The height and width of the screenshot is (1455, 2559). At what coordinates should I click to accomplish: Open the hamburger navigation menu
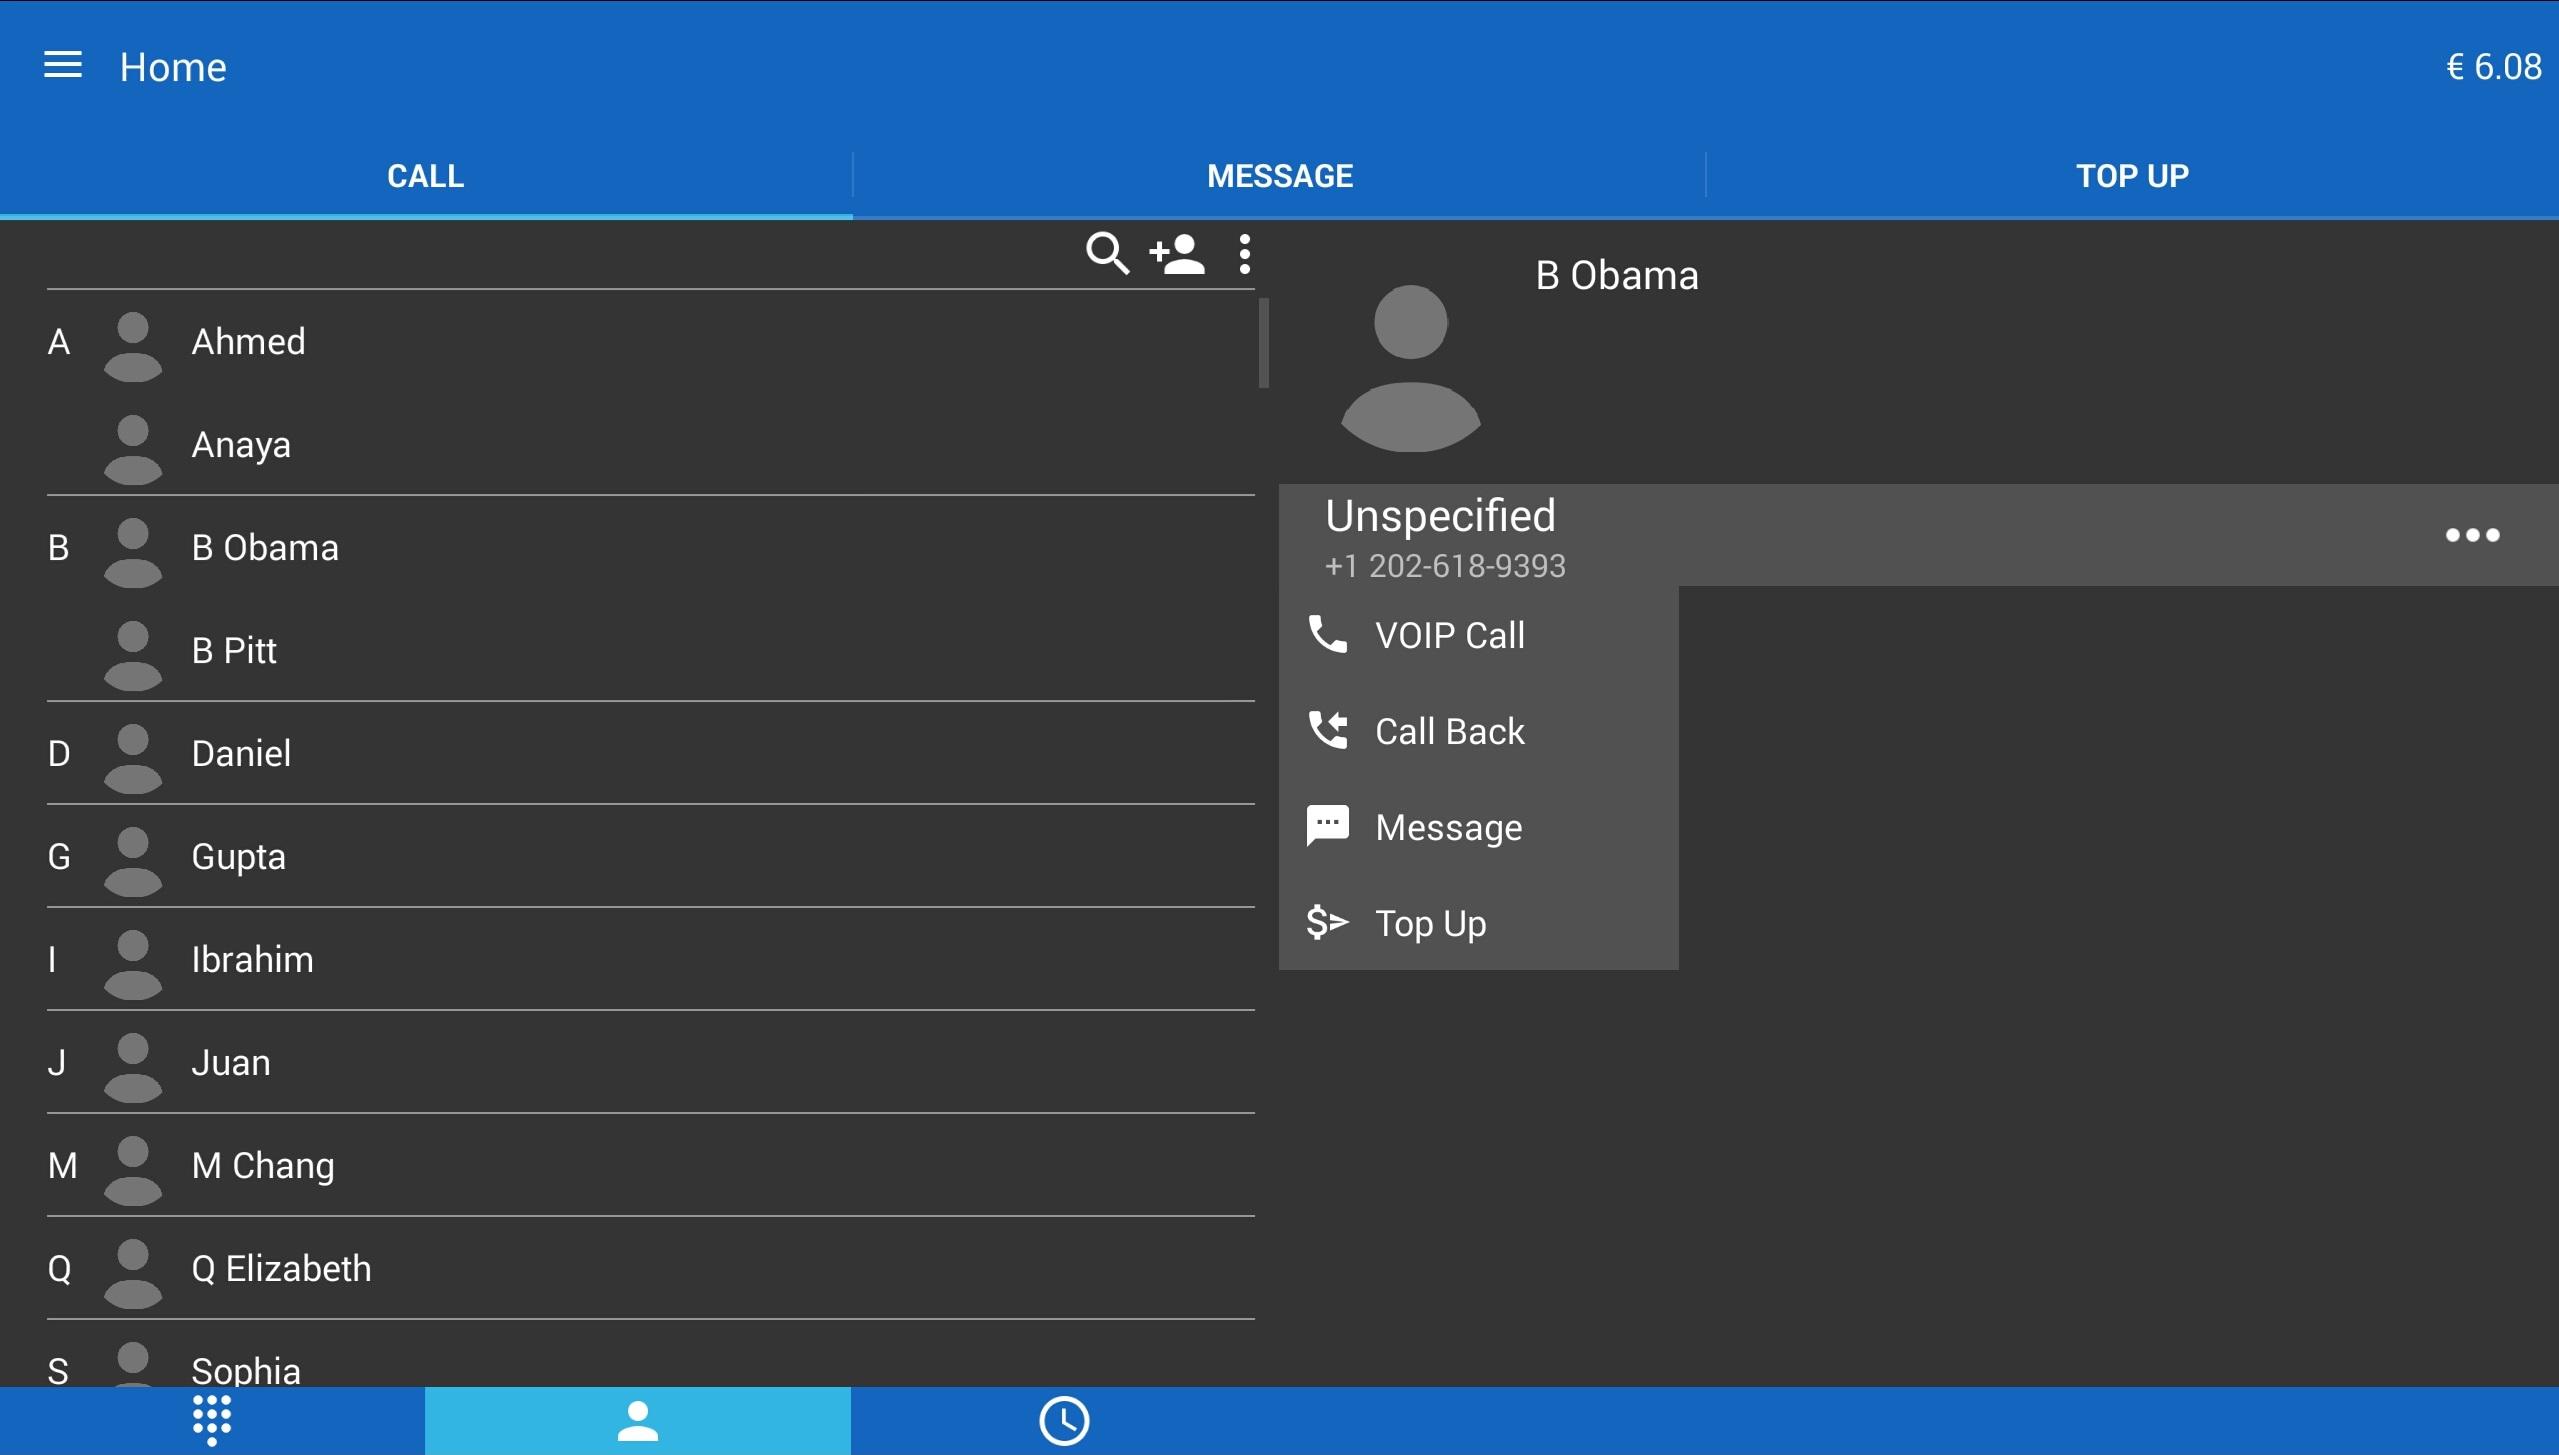(62, 66)
